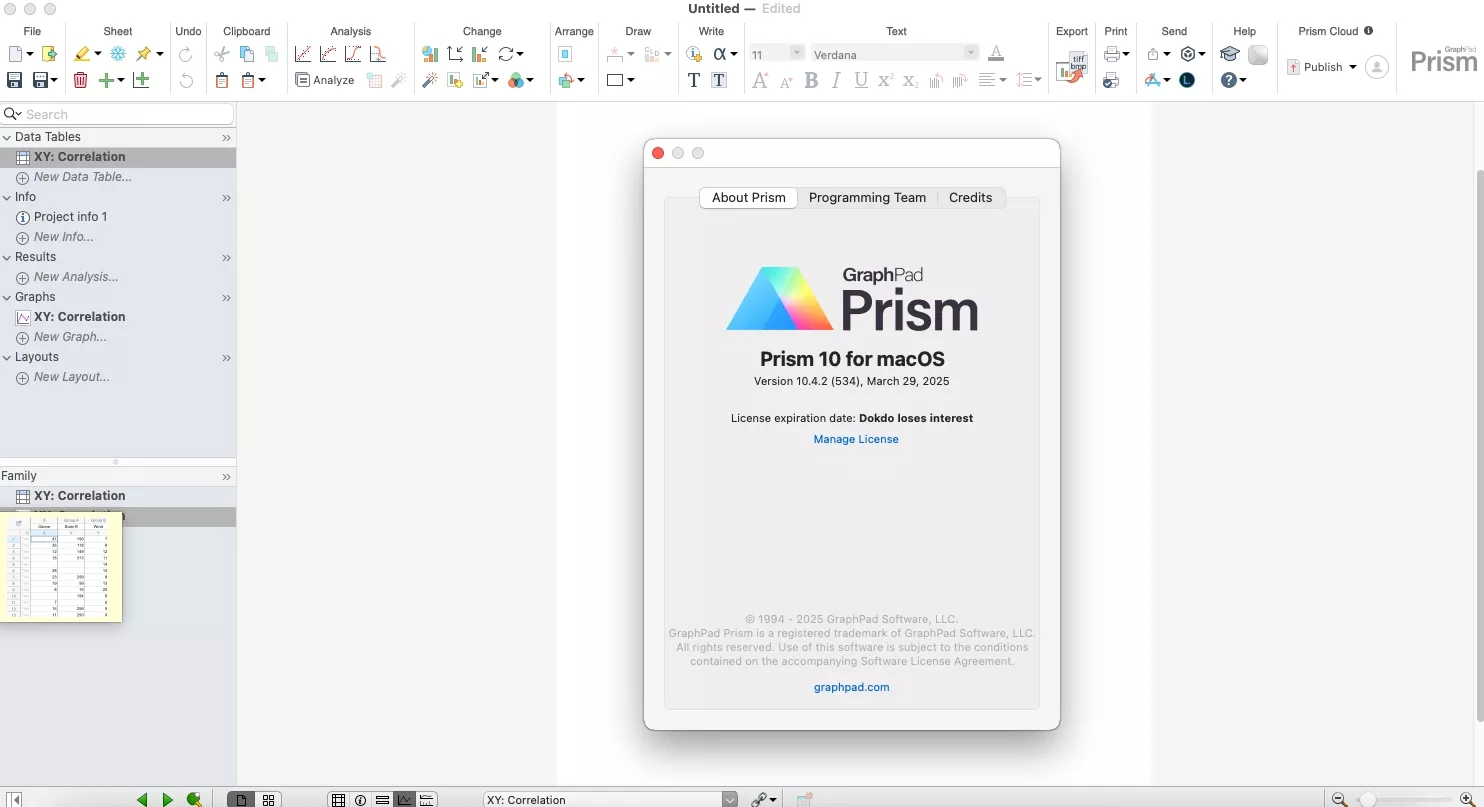
Task: Click the superscript x² icon
Action: pos(885,80)
